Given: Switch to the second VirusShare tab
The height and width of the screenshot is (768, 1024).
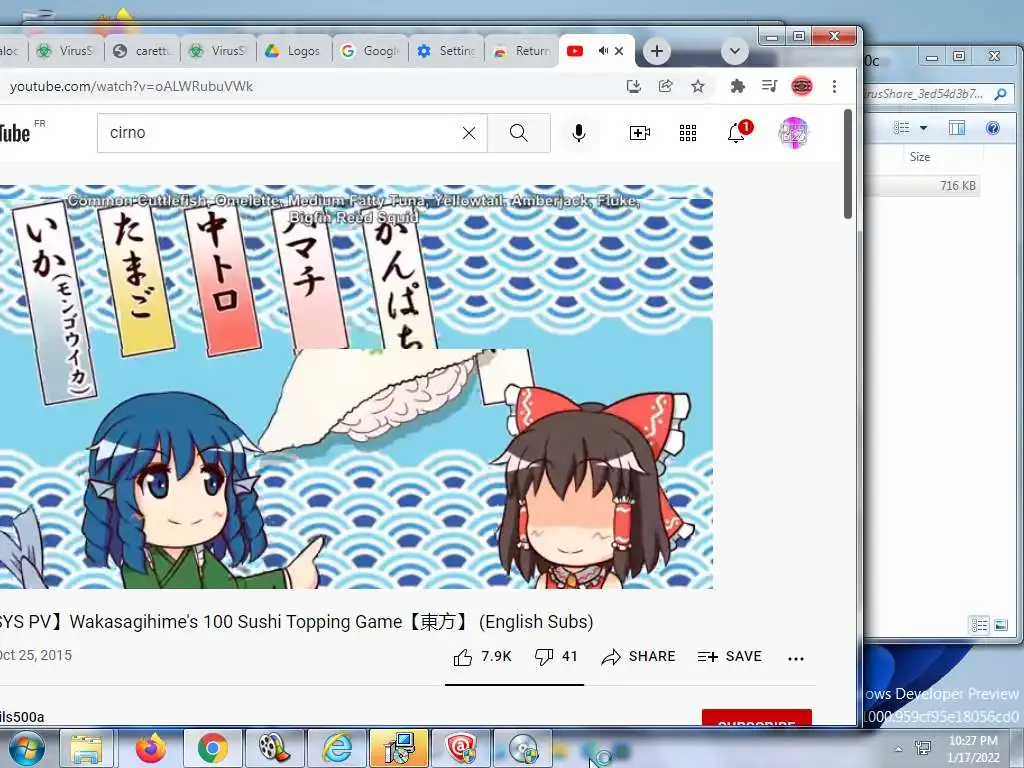Looking at the screenshot, I should [x=218, y=50].
